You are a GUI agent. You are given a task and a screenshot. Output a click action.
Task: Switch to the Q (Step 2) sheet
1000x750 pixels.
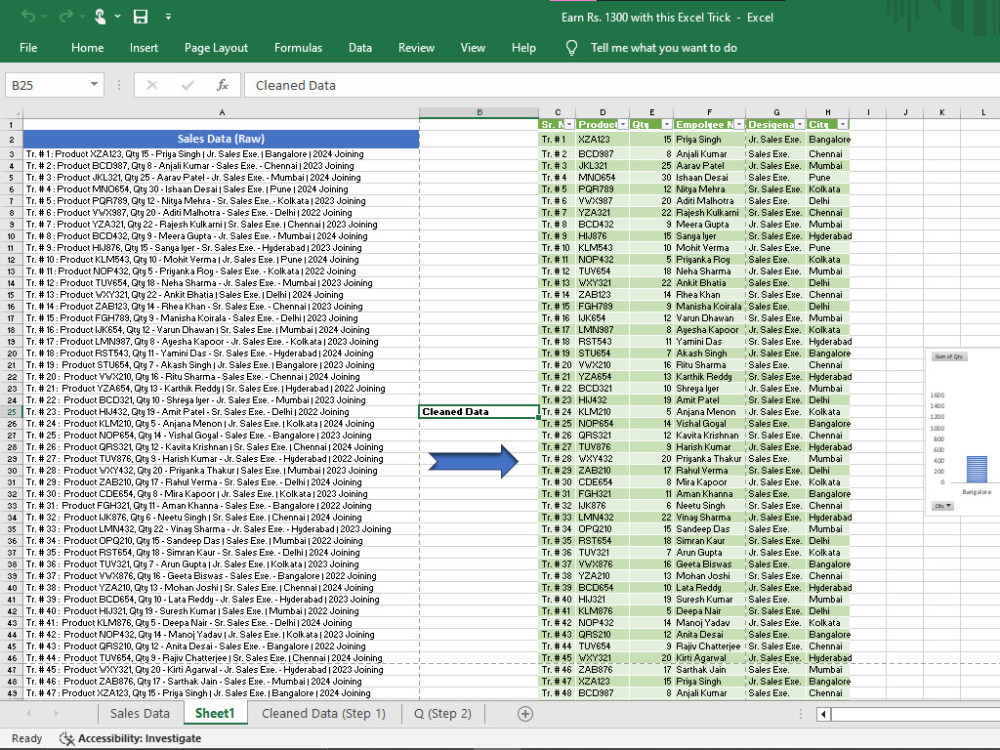(x=443, y=713)
